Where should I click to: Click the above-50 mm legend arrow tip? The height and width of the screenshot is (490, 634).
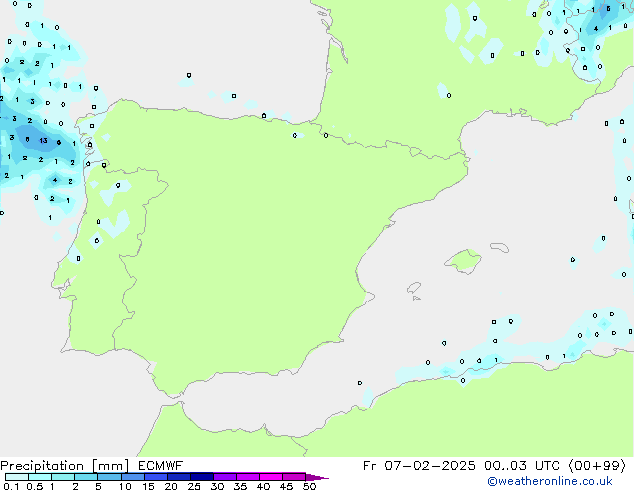[x=317, y=477]
